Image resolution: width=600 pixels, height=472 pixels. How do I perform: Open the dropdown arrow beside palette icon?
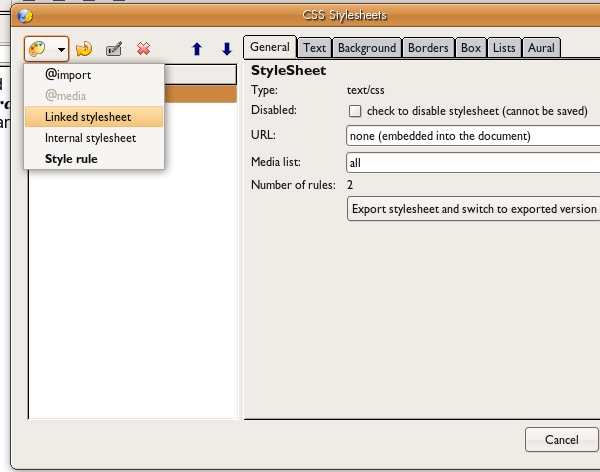pyautogui.click(x=61, y=49)
